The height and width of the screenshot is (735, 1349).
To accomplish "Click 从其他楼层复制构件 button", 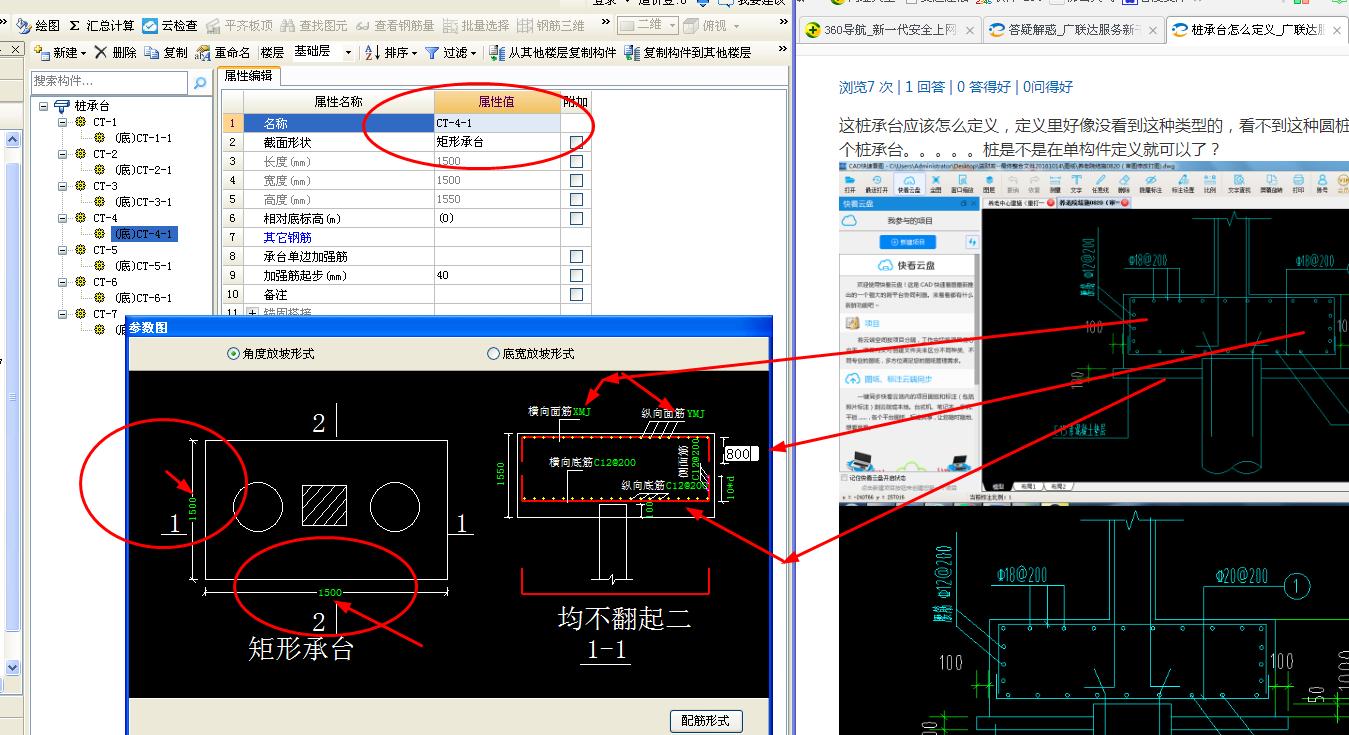I will pos(553,52).
